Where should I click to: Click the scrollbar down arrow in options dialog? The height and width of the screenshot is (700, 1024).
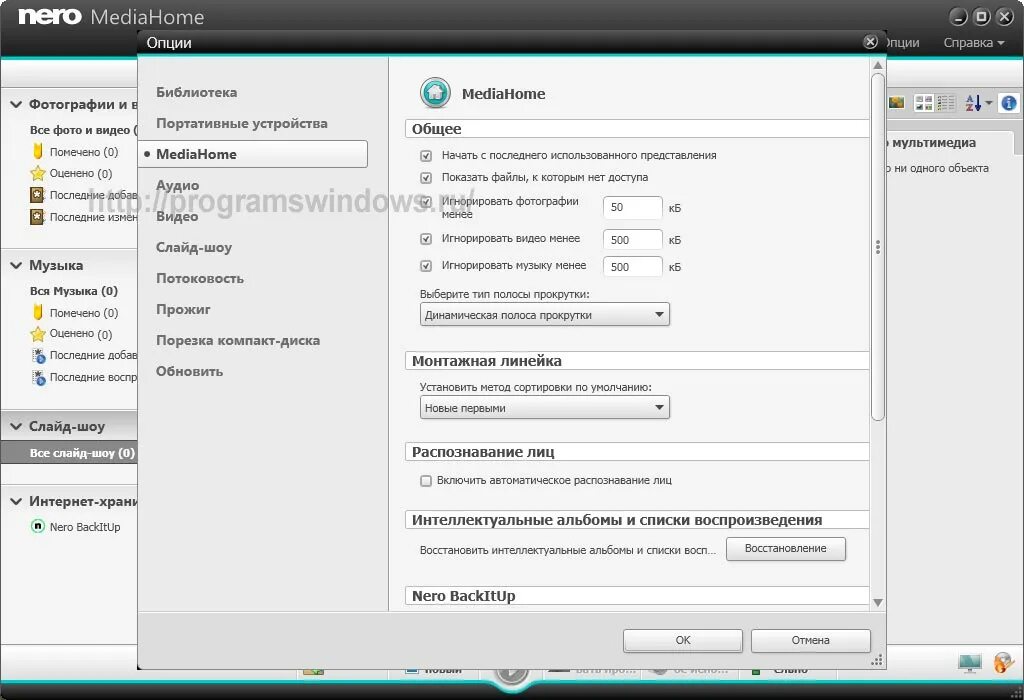pos(878,602)
